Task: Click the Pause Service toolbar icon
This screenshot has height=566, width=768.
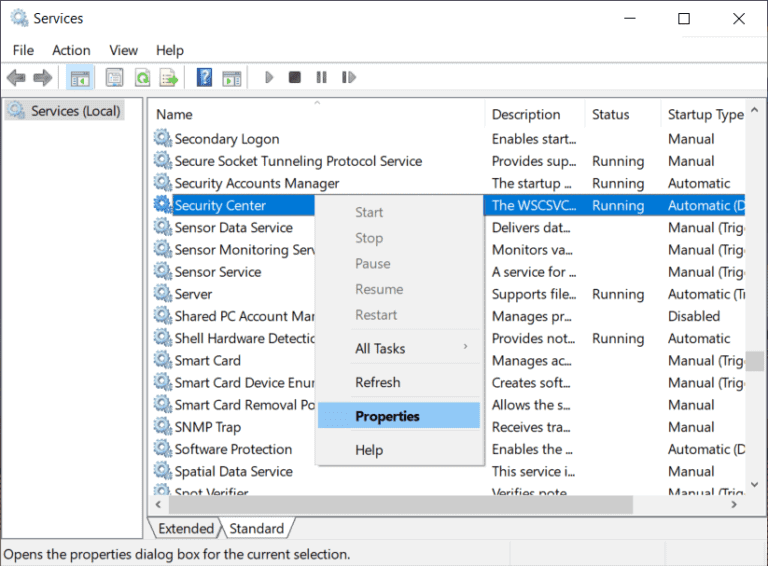Action: pyautogui.click(x=321, y=78)
